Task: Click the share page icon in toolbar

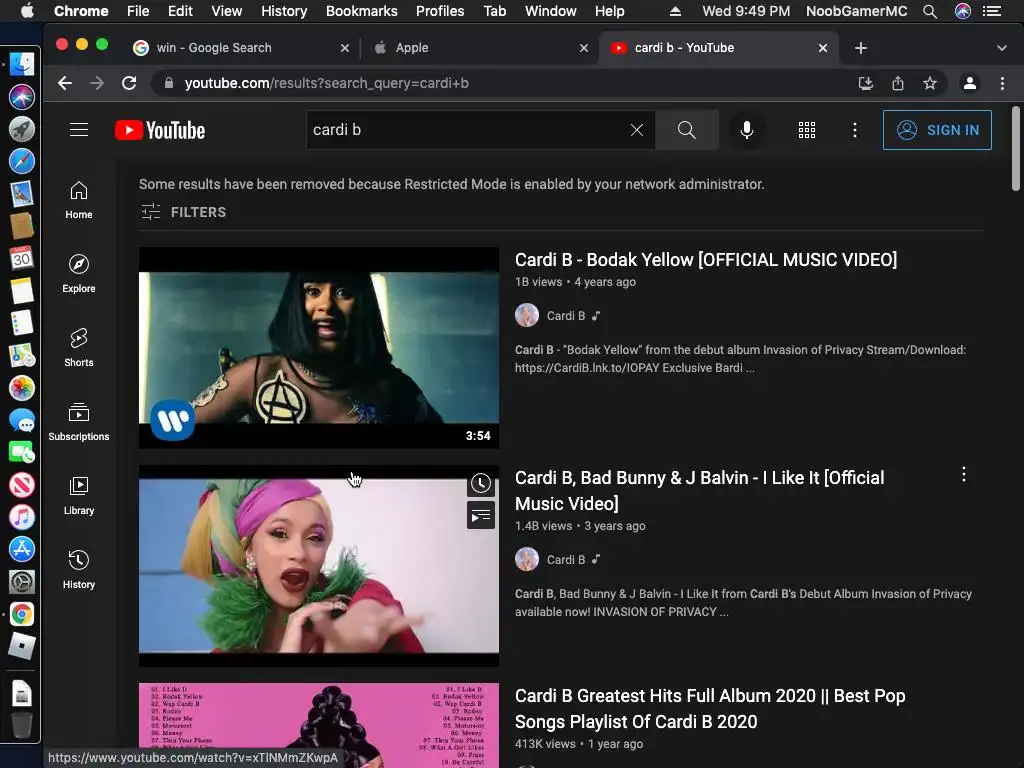Action: [x=898, y=84]
